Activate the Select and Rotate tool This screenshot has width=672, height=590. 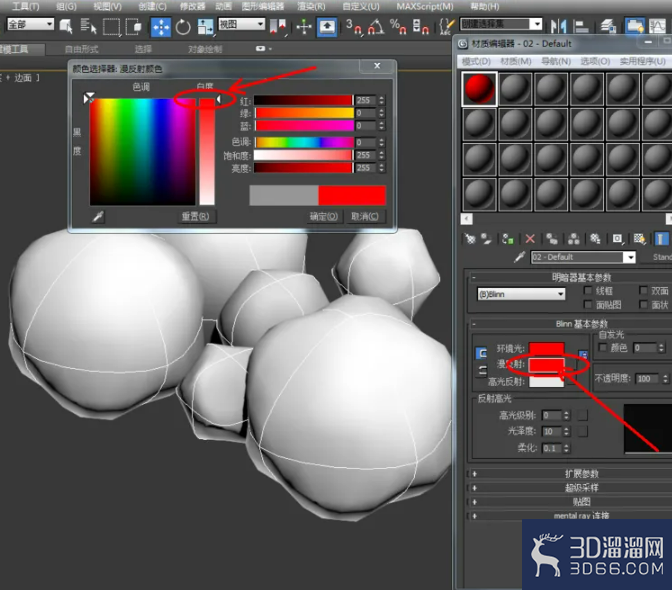[x=183, y=27]
